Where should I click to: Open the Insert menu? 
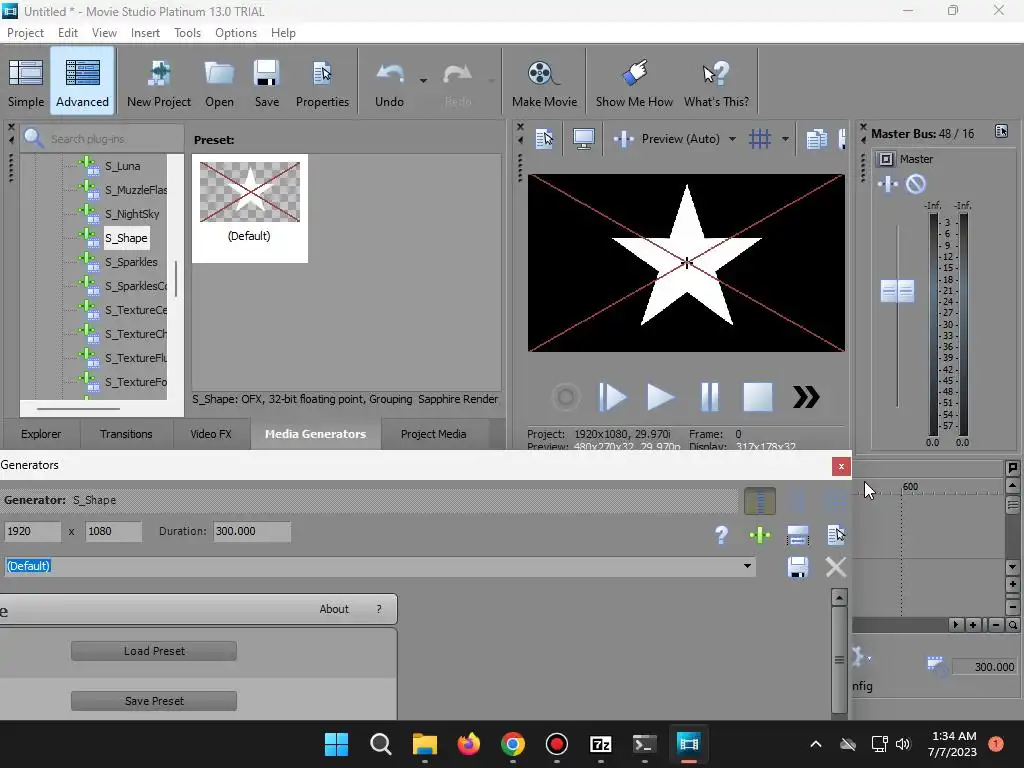[x=145, y=33]
